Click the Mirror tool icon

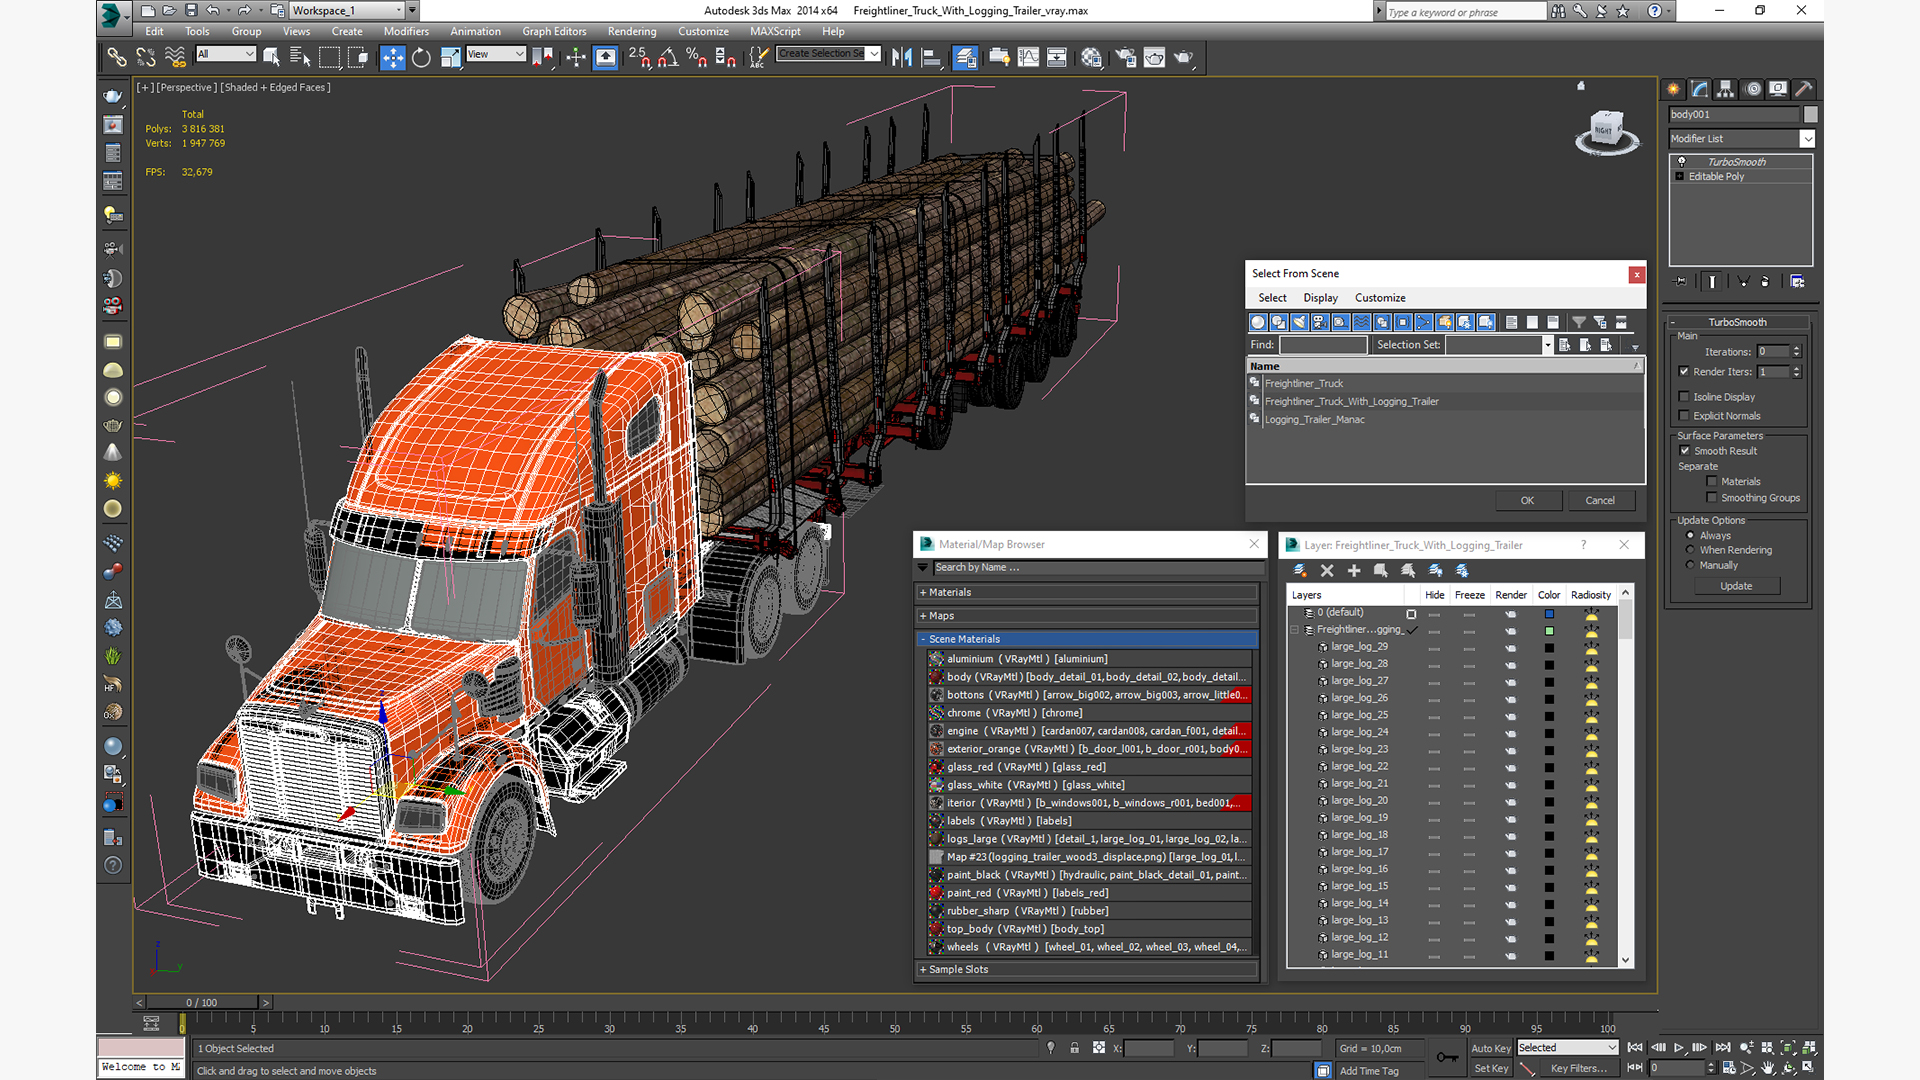click(x=902, y=58)
